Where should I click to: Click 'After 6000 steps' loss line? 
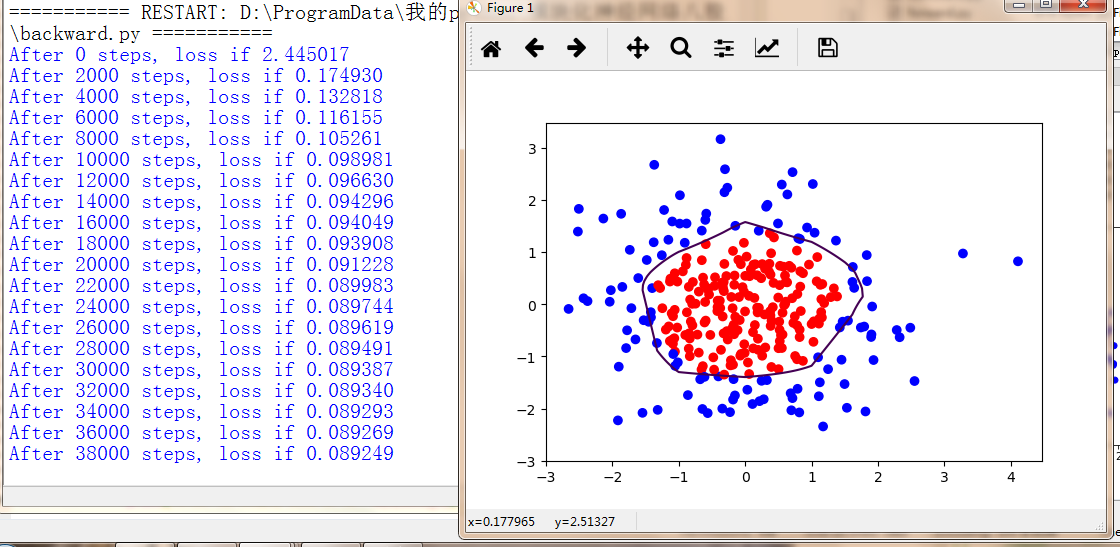196,118
